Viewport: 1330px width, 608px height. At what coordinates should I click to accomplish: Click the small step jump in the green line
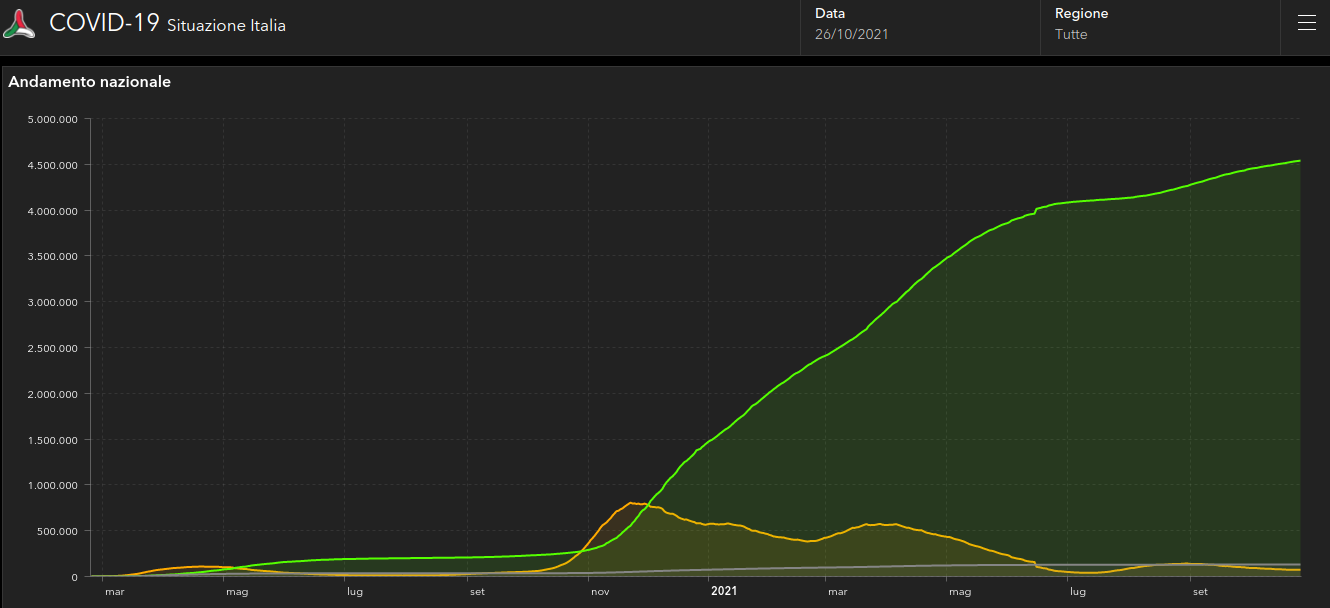click(1034, 210)
